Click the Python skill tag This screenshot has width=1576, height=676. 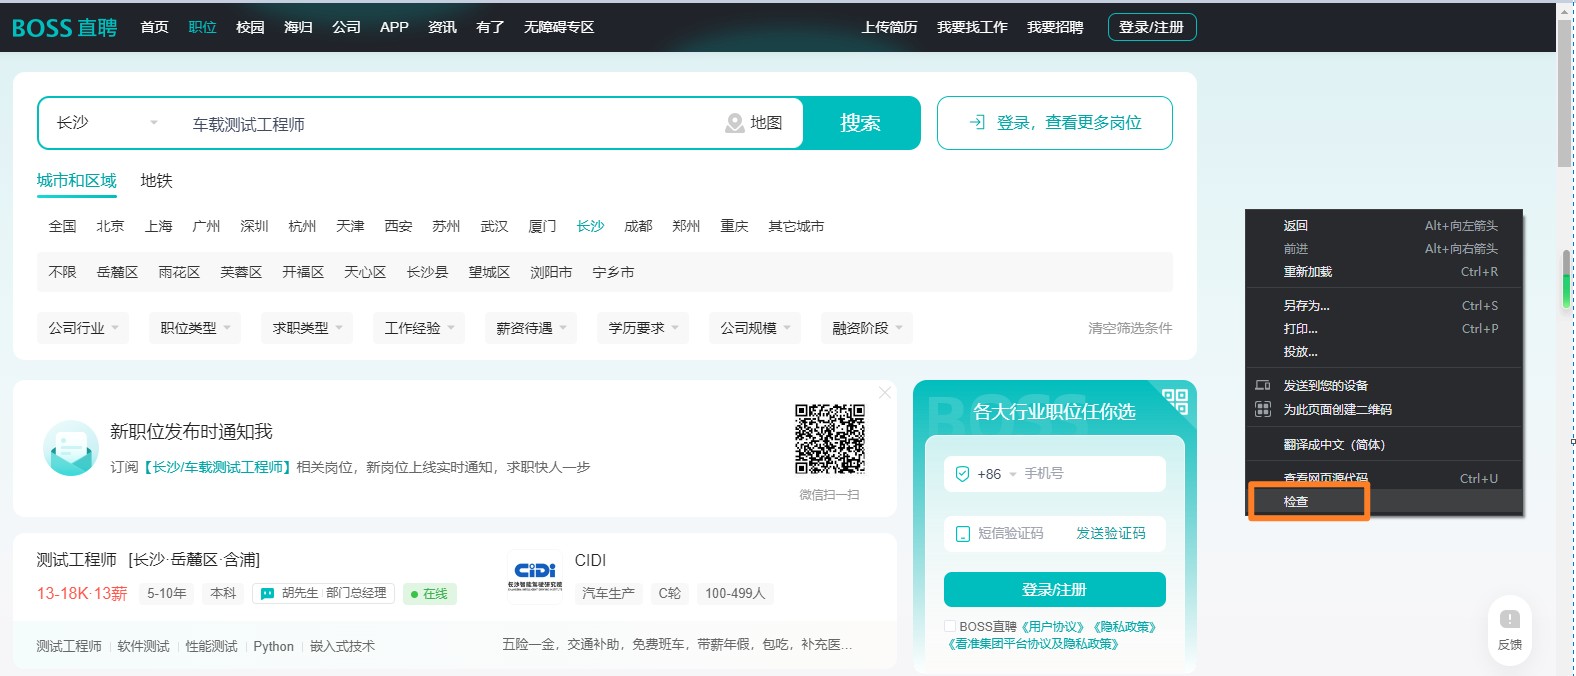pyautogui.click(x=273, y=646)
